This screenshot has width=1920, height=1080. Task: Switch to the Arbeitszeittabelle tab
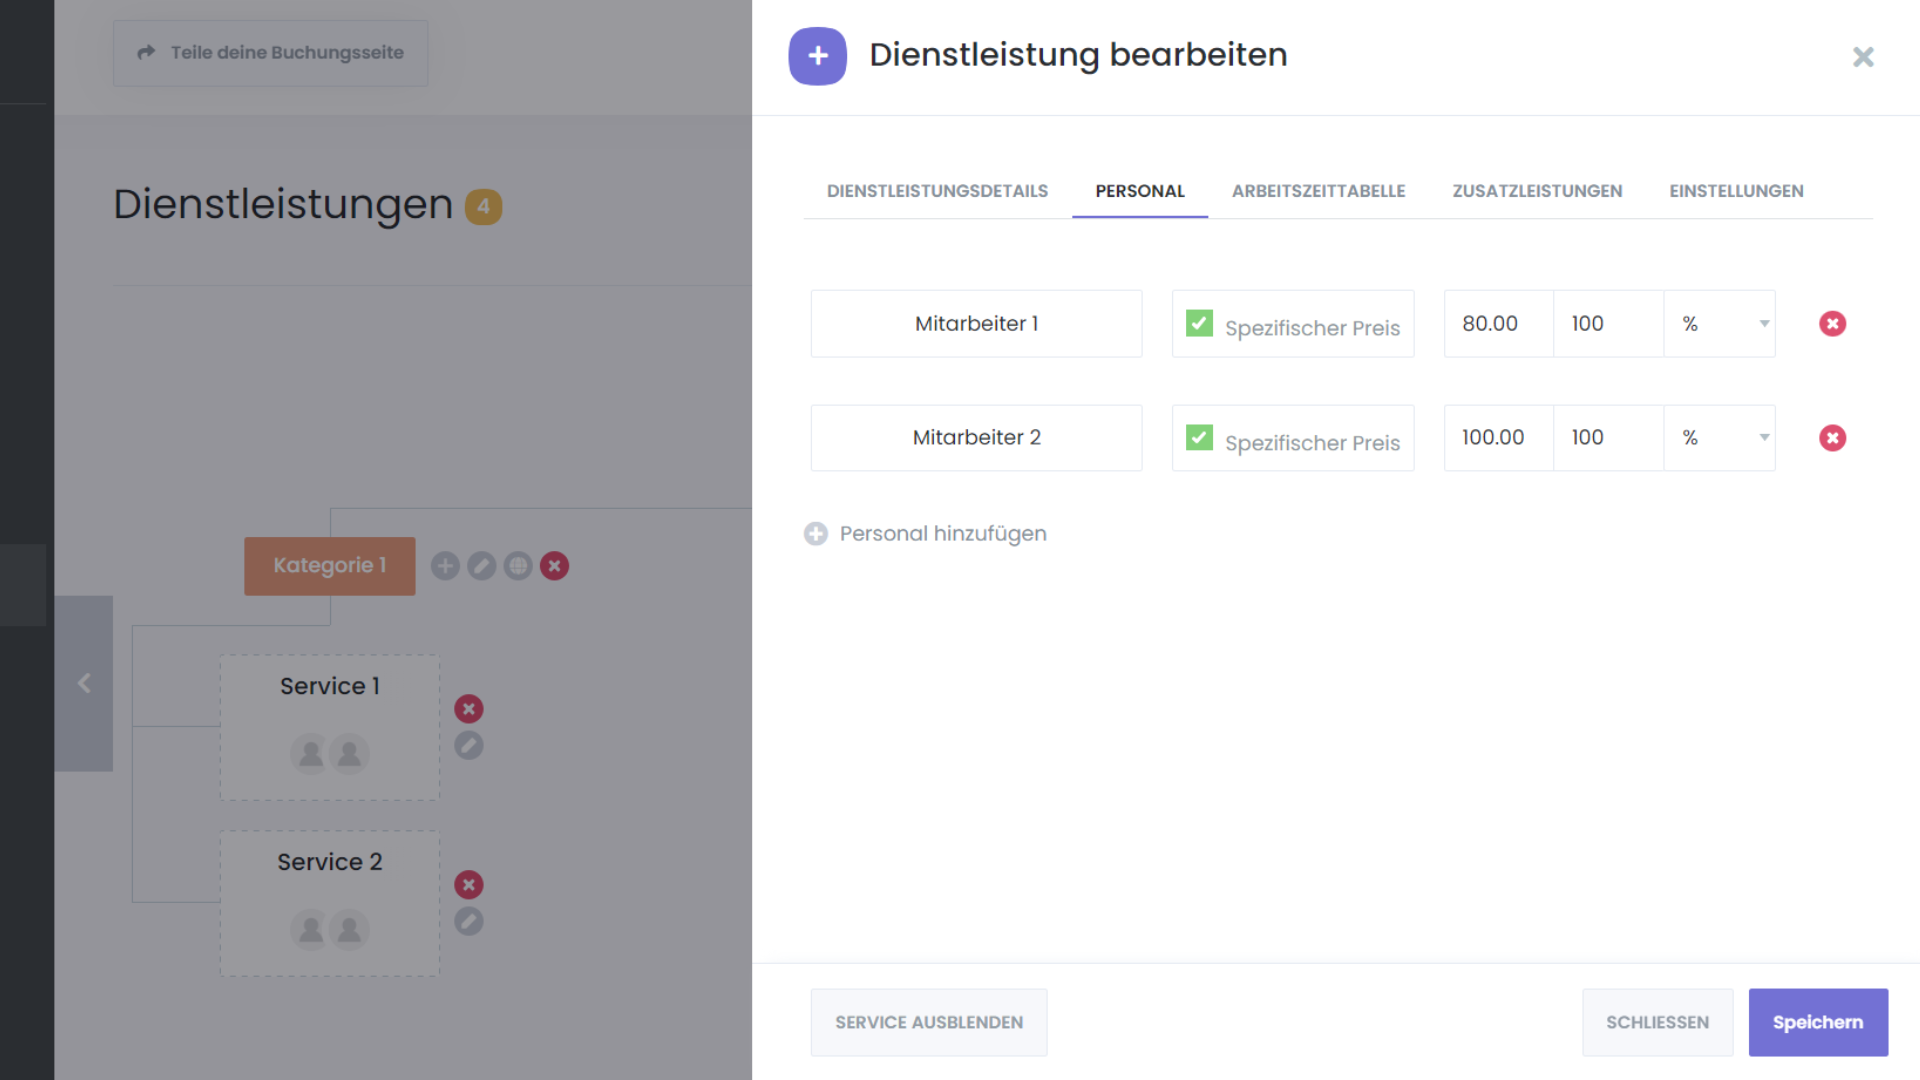pos(1318,191)
